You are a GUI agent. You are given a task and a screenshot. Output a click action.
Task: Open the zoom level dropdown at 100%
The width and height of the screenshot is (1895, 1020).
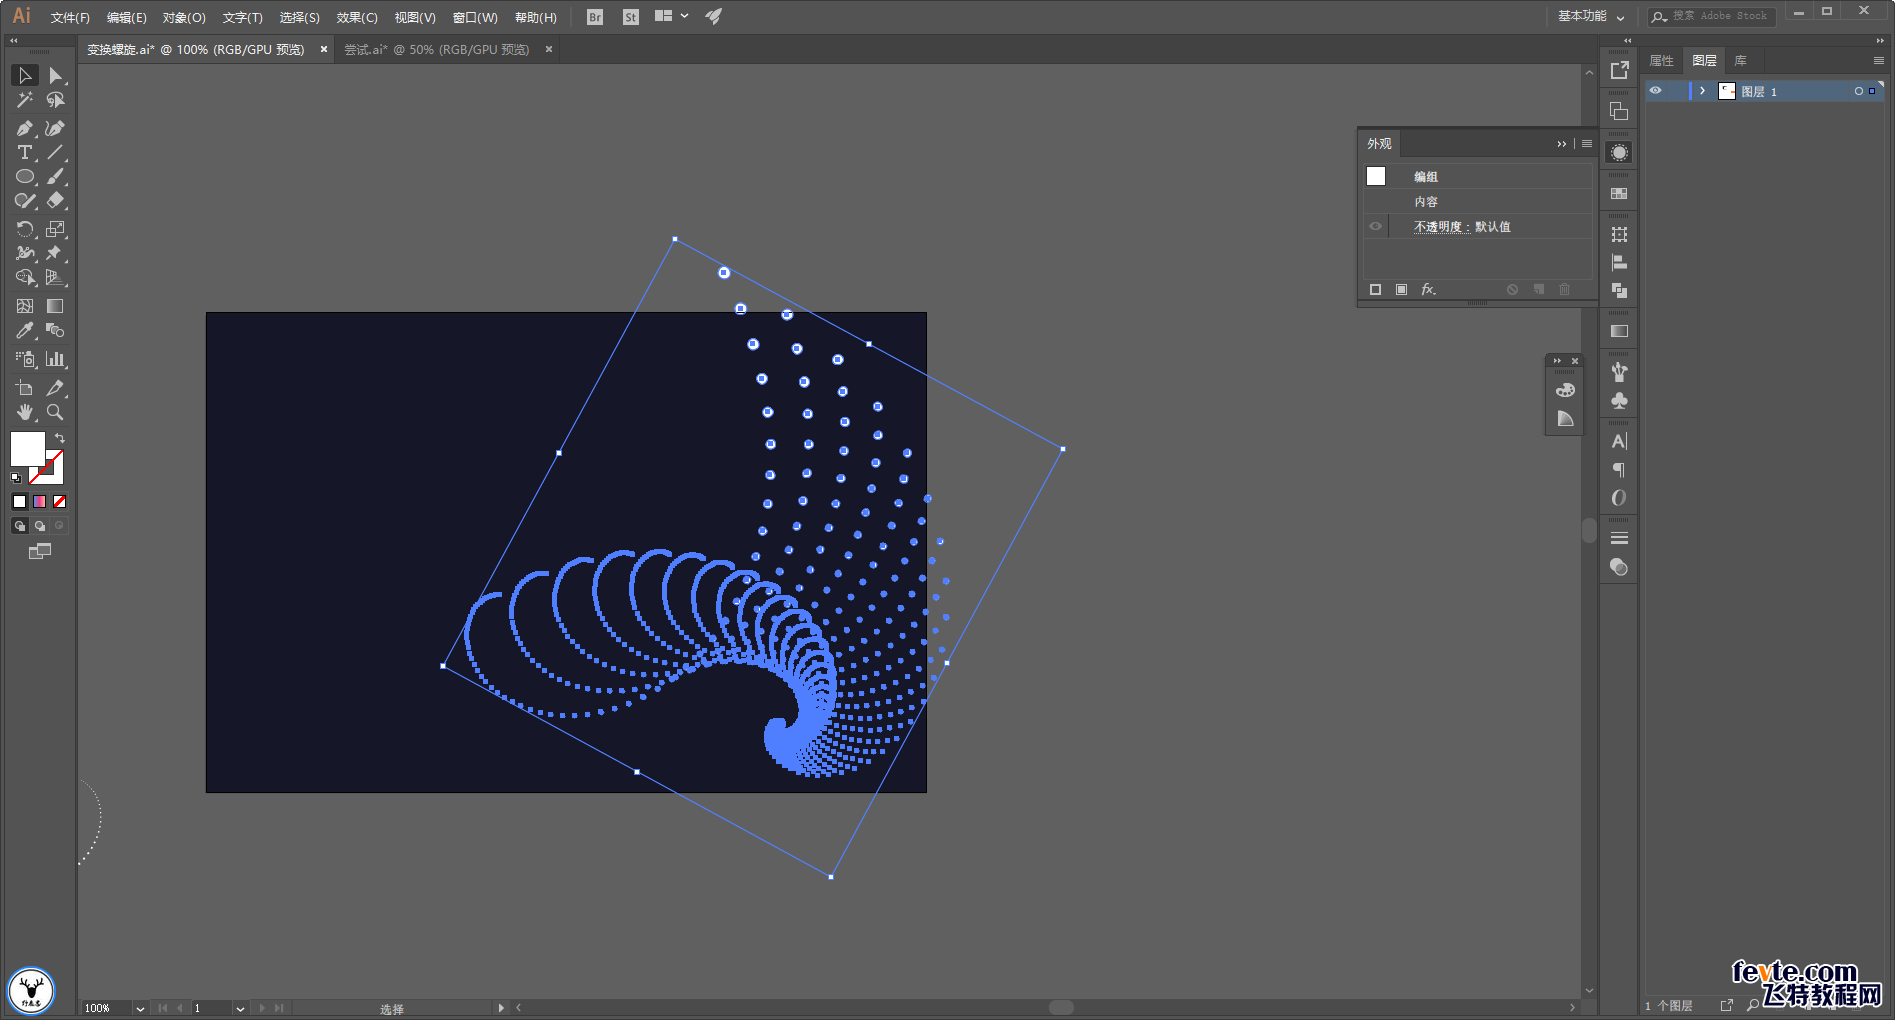(140, 1008)
